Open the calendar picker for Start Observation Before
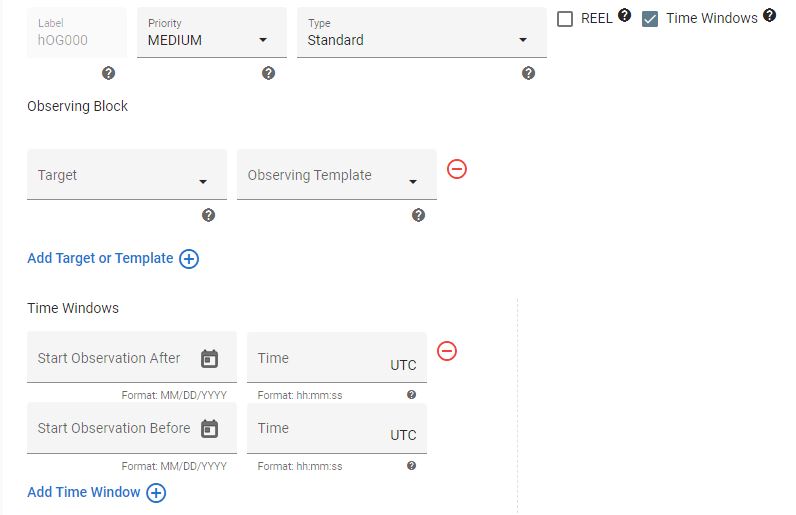The width and height of the screenshot is (796, 515). pyautogui.click(x=209, y=429)
